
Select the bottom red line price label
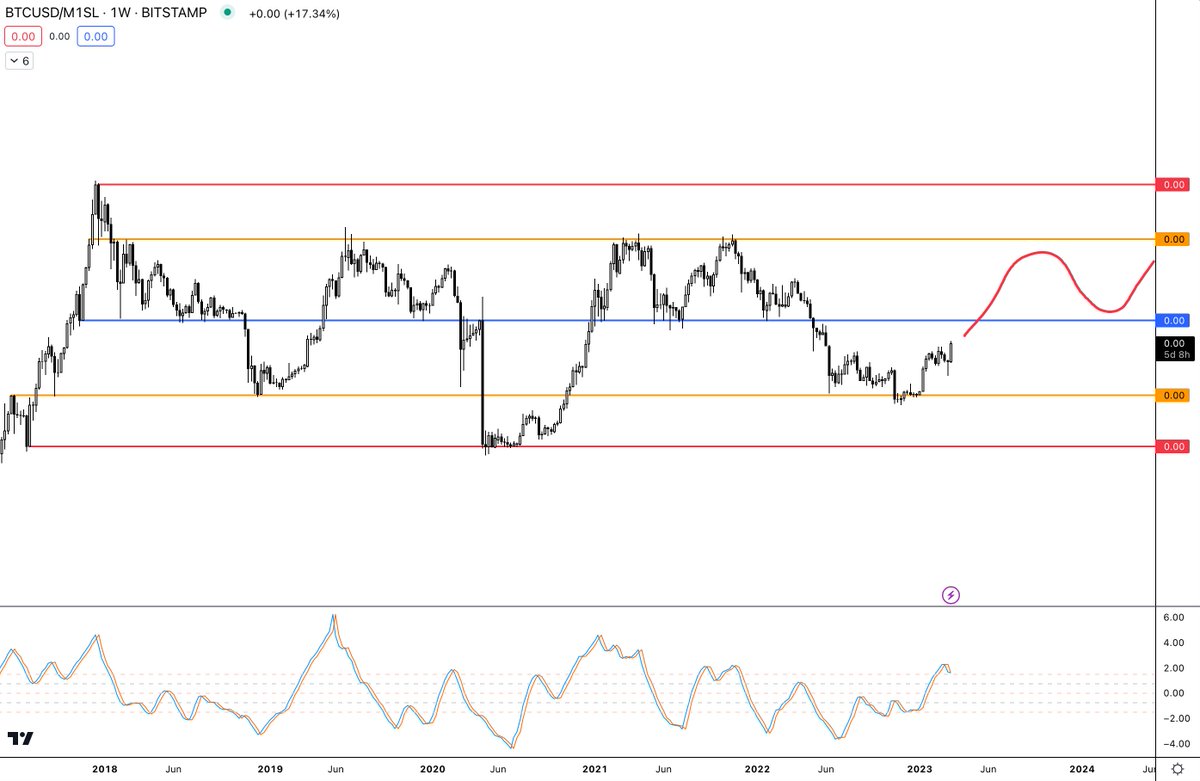tap(1172, 446)
